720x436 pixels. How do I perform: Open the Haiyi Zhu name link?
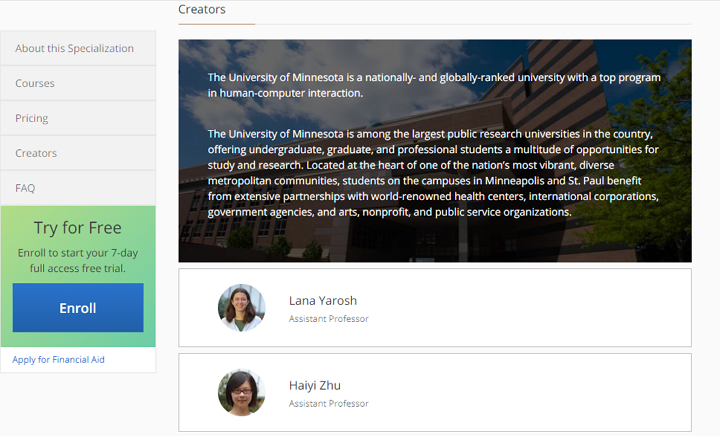click(x=316, y=385)
